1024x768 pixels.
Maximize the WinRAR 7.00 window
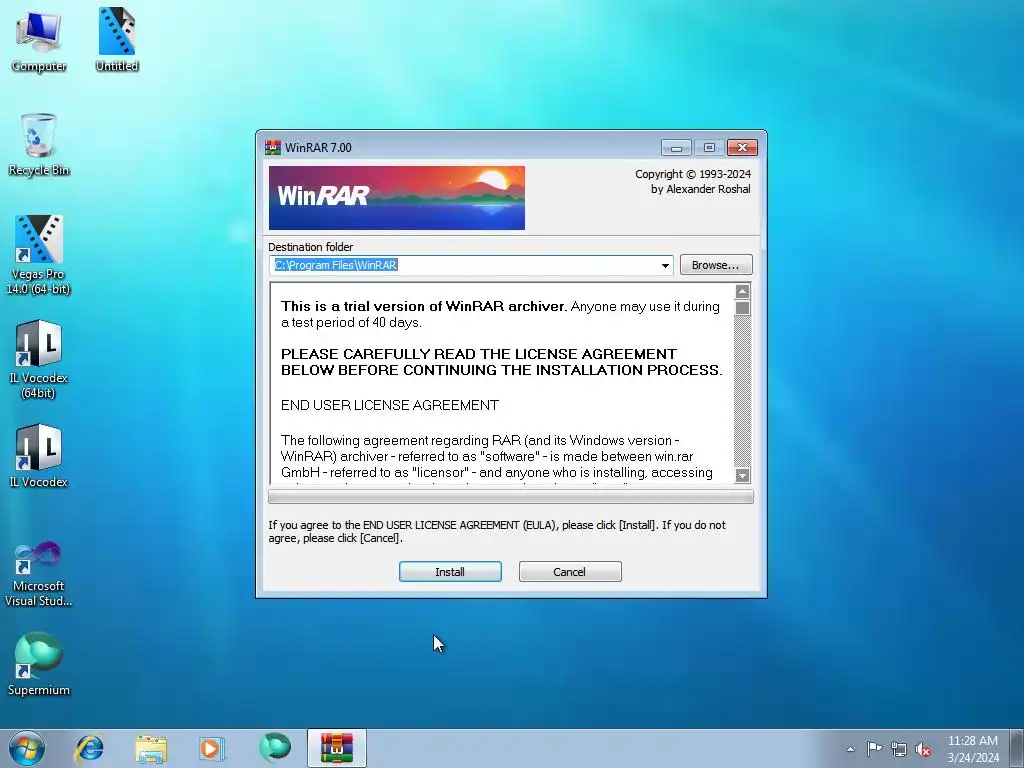pyautogui.click(x=709, y=148)
